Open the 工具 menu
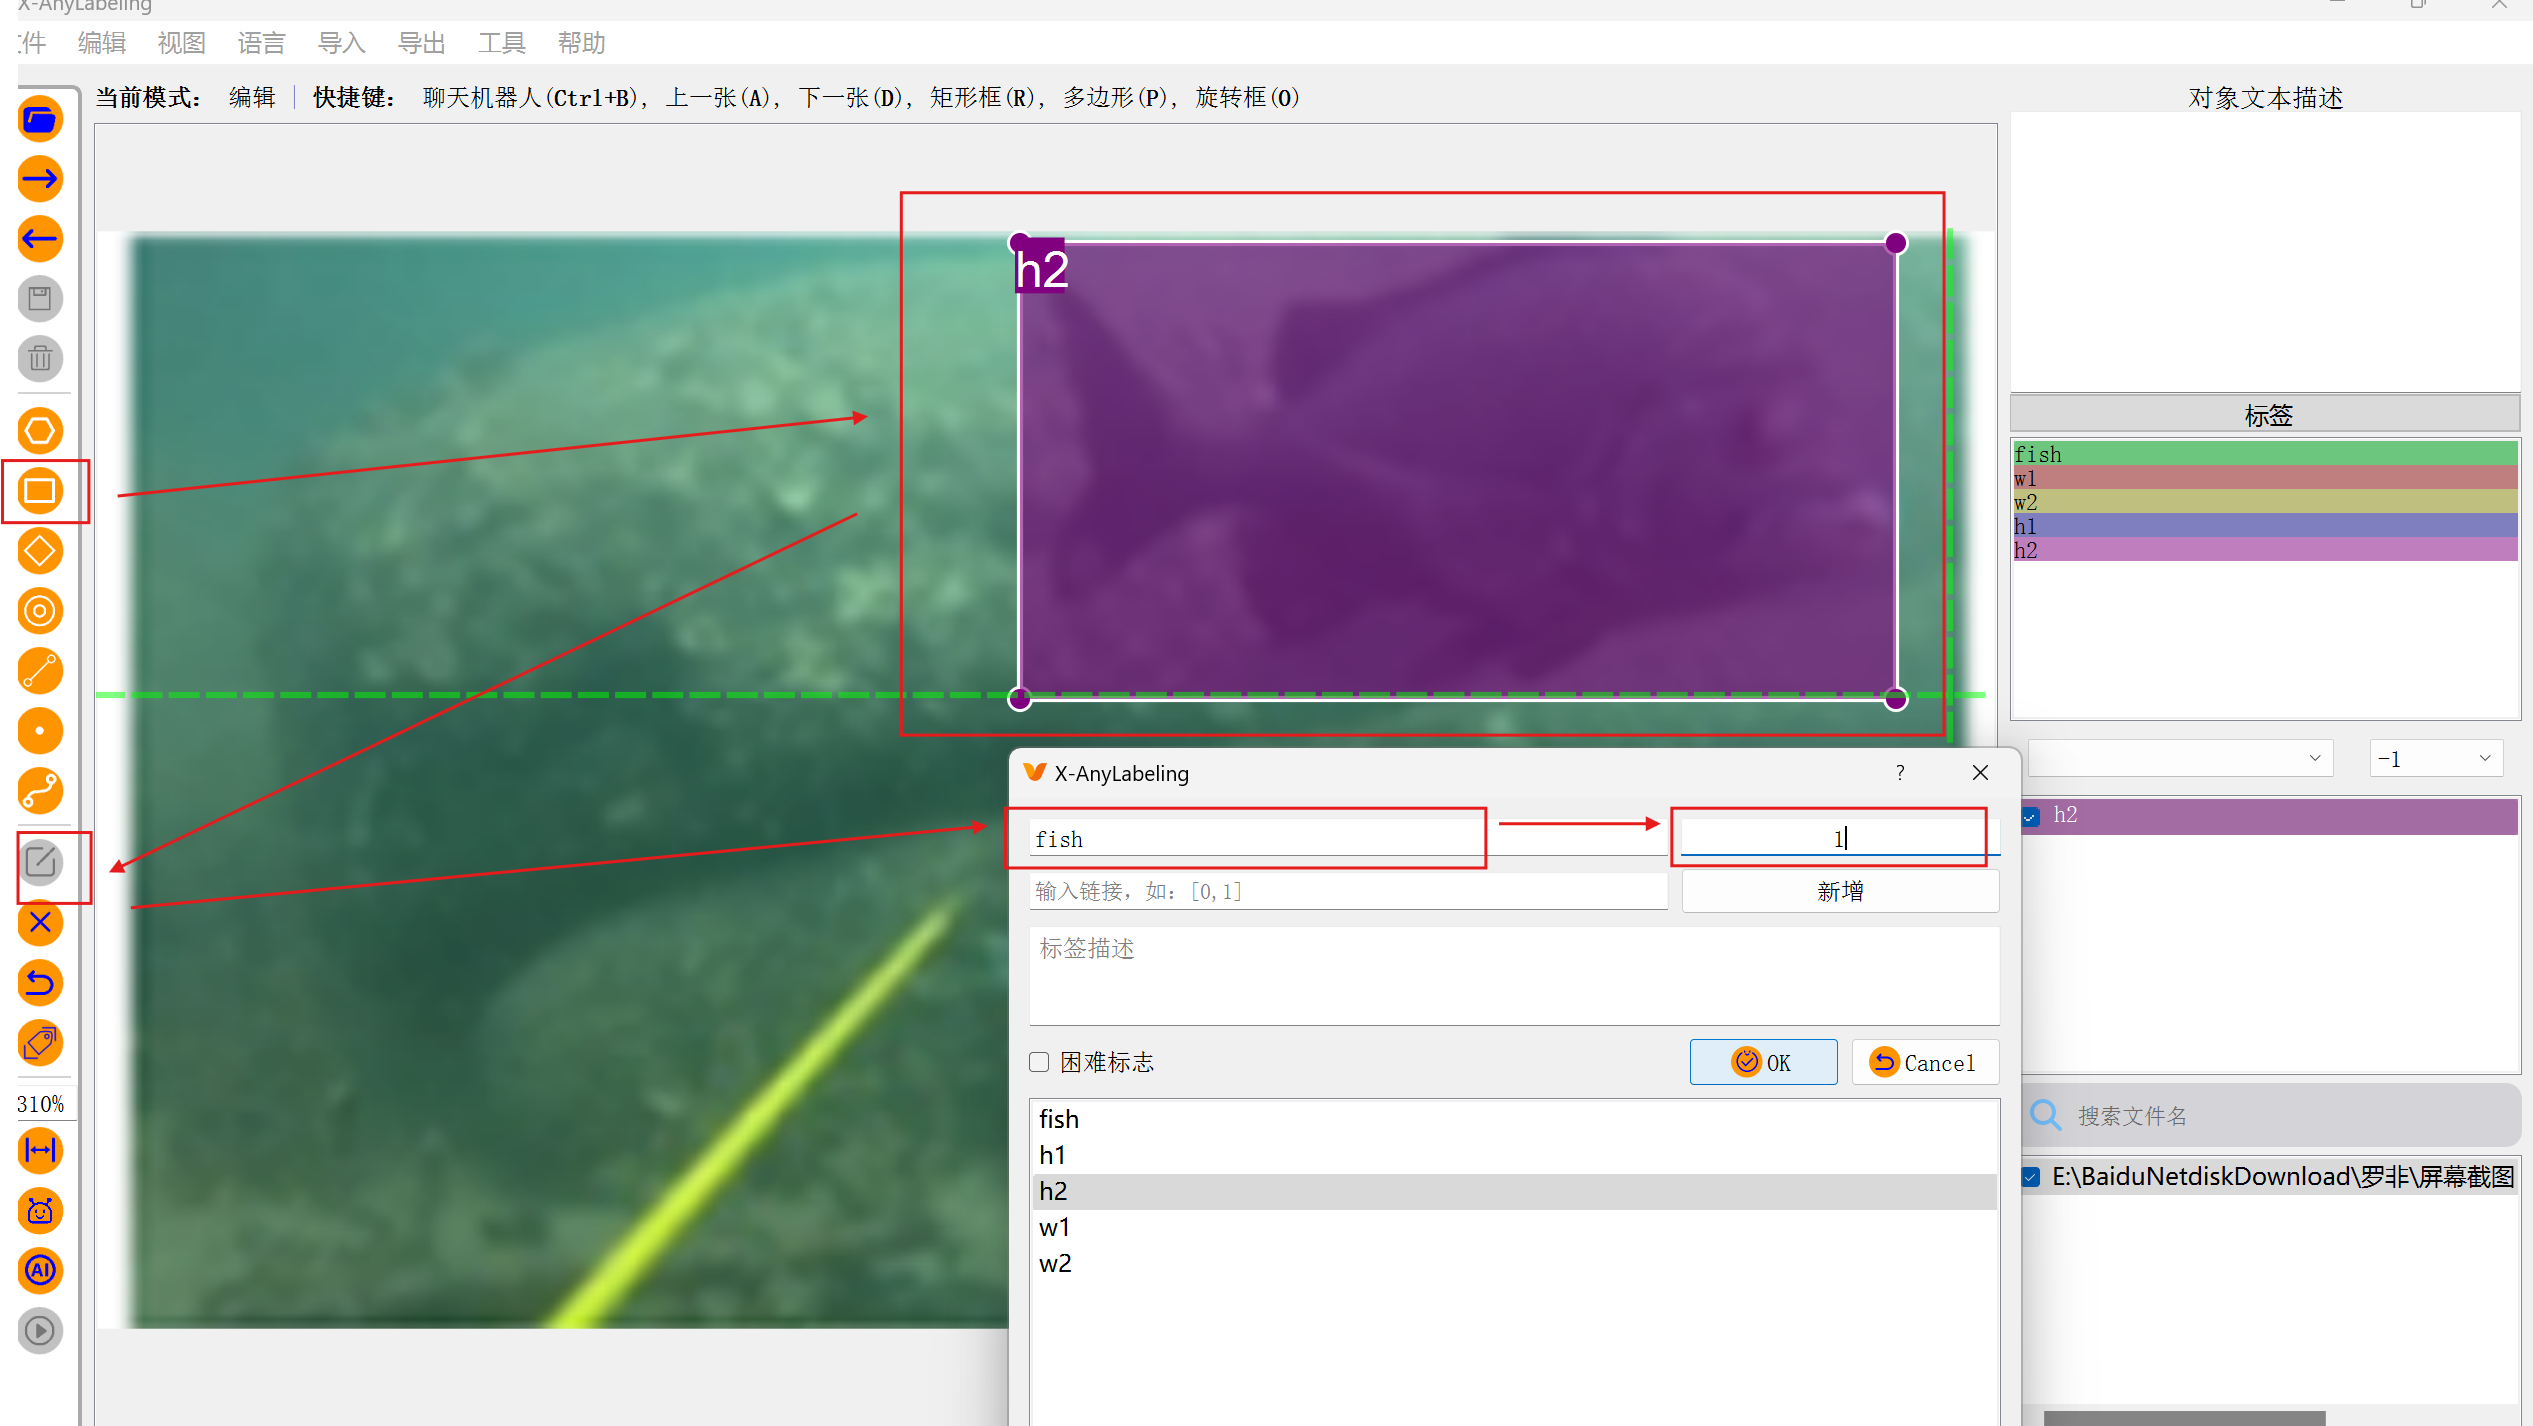The height and width of the screenshot is (1426, 2533). coord(501,42)
